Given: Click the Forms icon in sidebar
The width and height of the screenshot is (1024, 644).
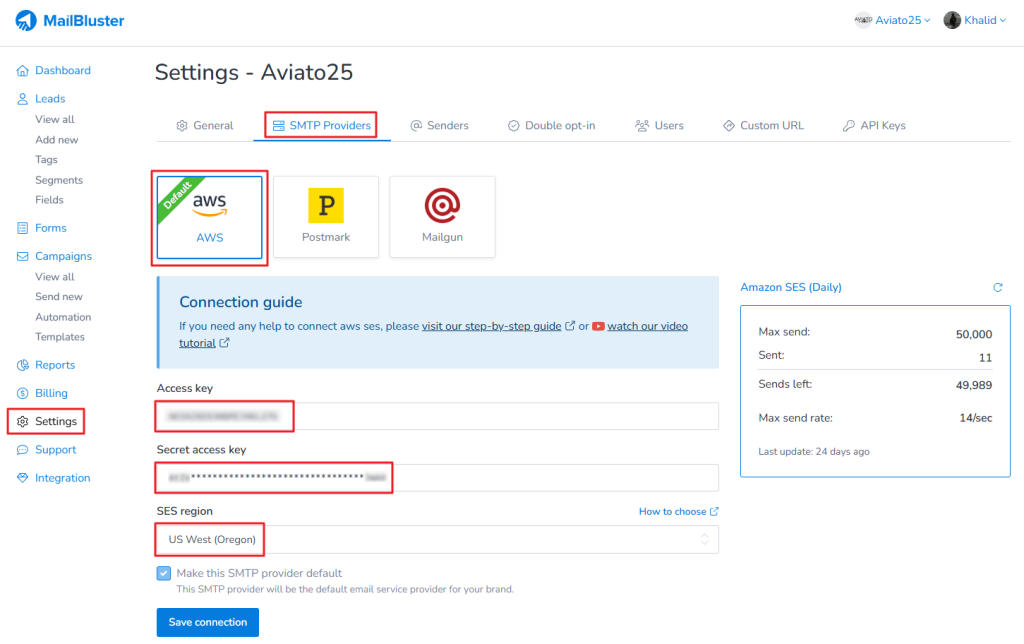Looking at the screenshot, I should (x=23, y=228).
